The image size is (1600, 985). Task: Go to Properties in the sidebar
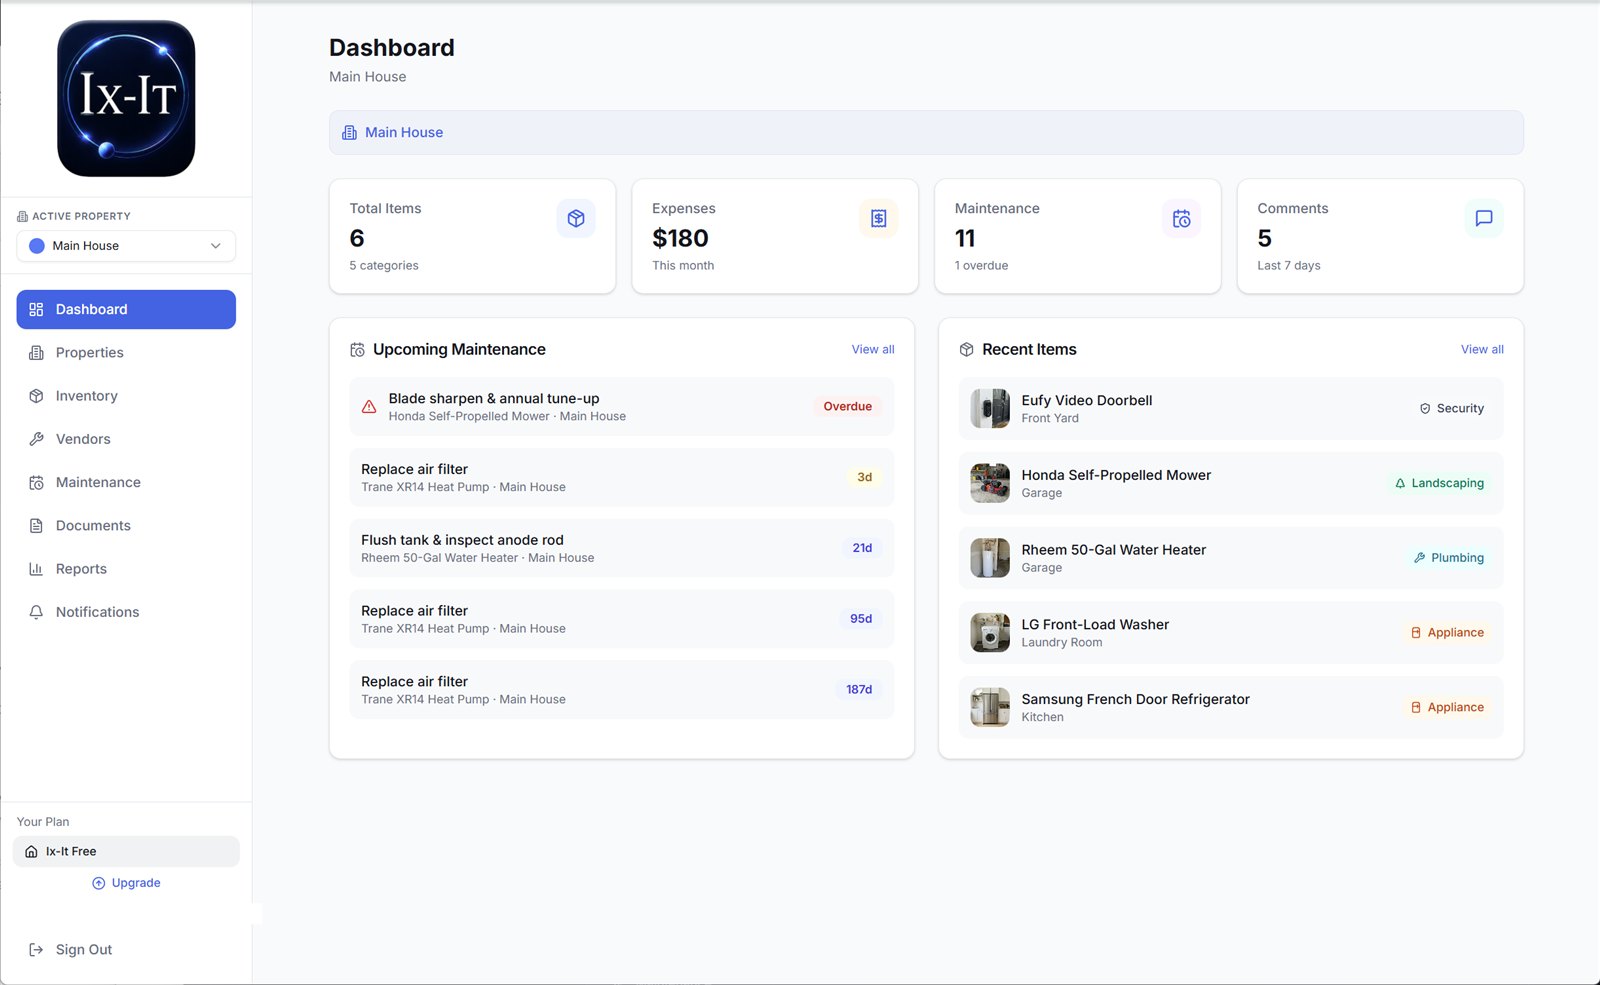pos(126,353)
